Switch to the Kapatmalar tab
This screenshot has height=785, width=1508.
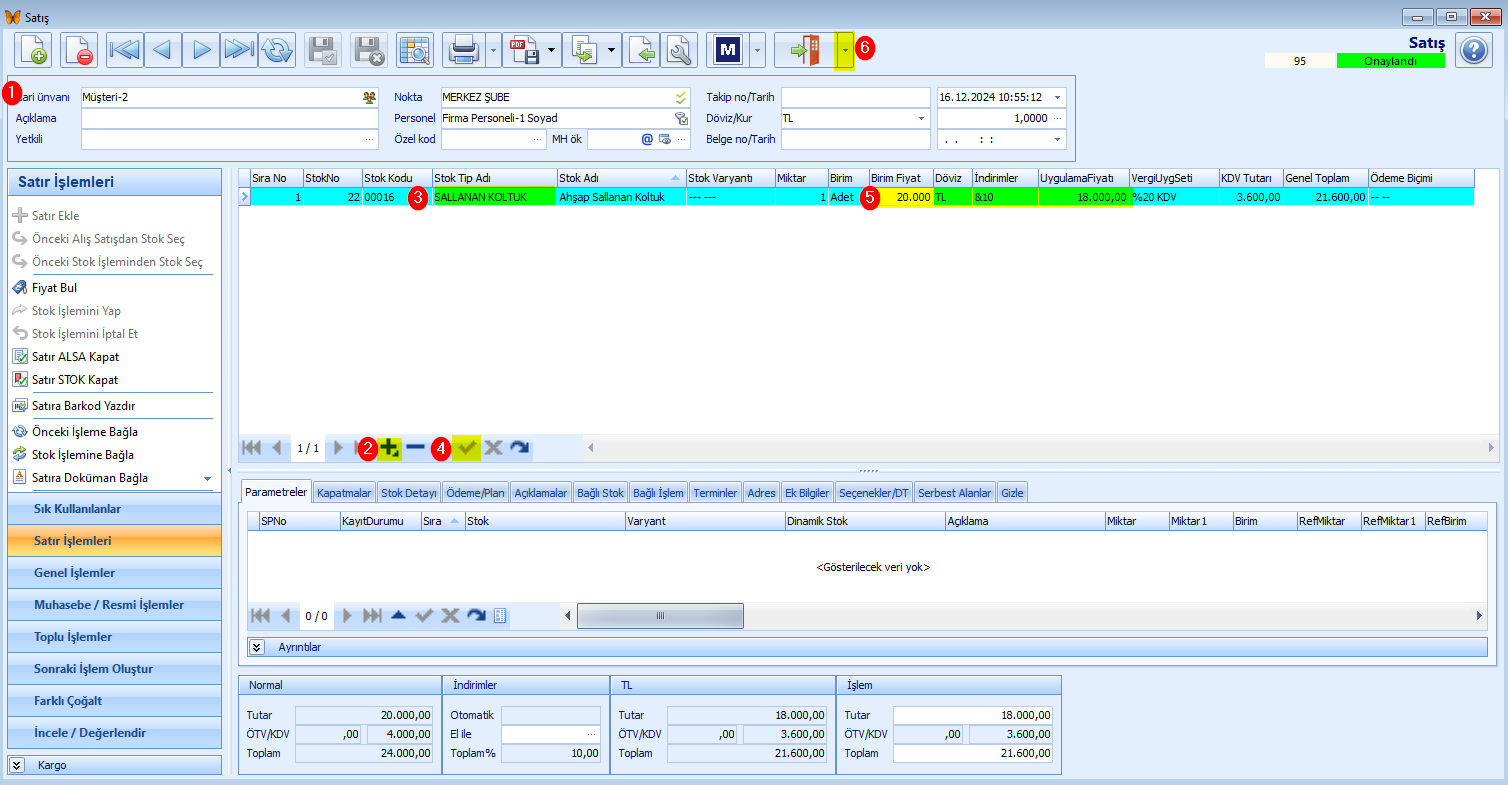[344, 492]
